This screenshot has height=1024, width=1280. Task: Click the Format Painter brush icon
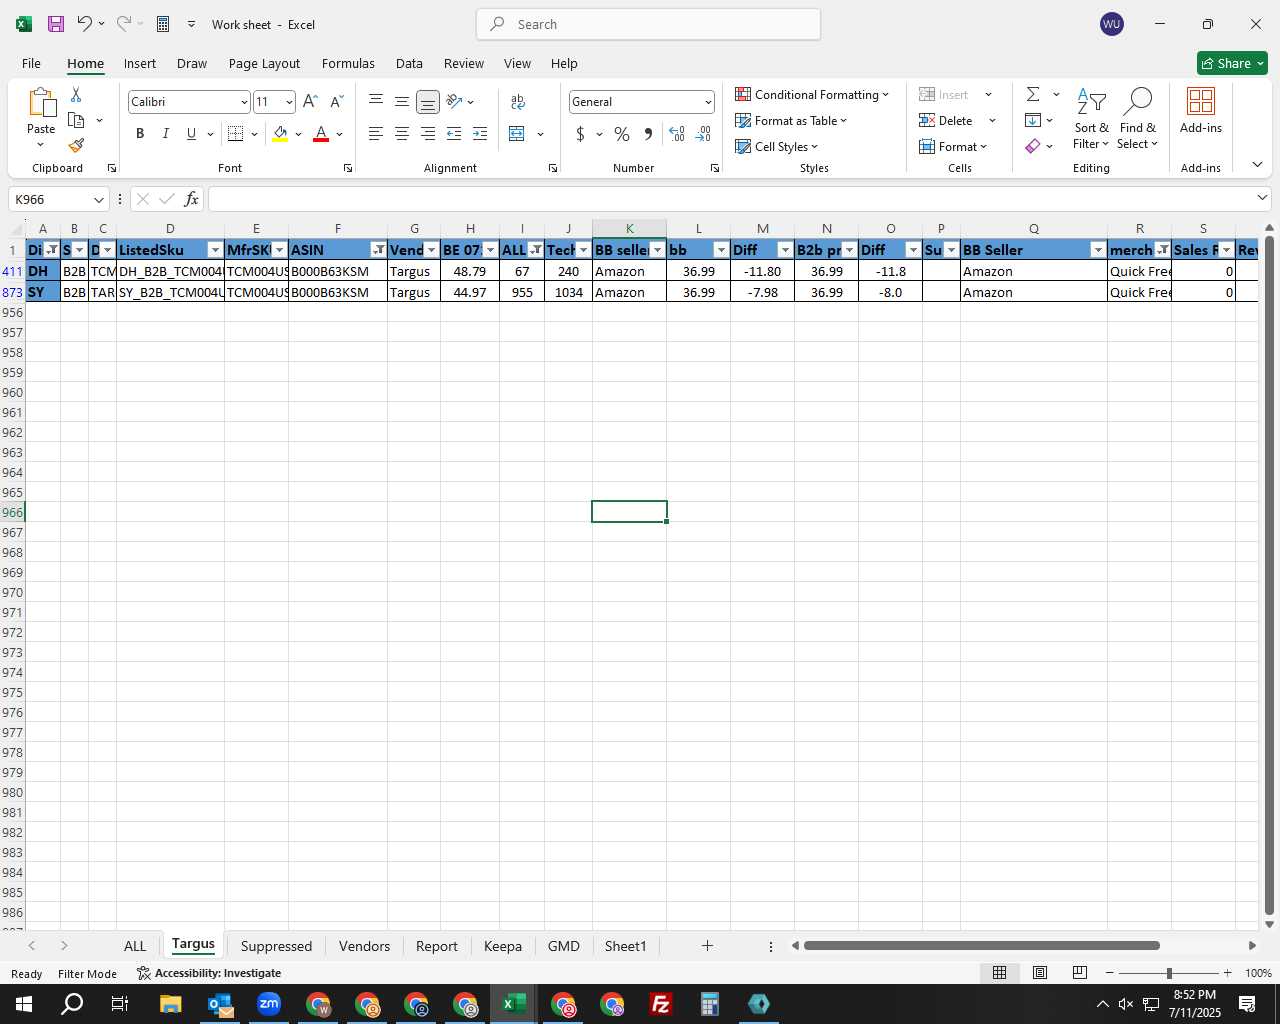pyautogui.click(x=76, y=146)
